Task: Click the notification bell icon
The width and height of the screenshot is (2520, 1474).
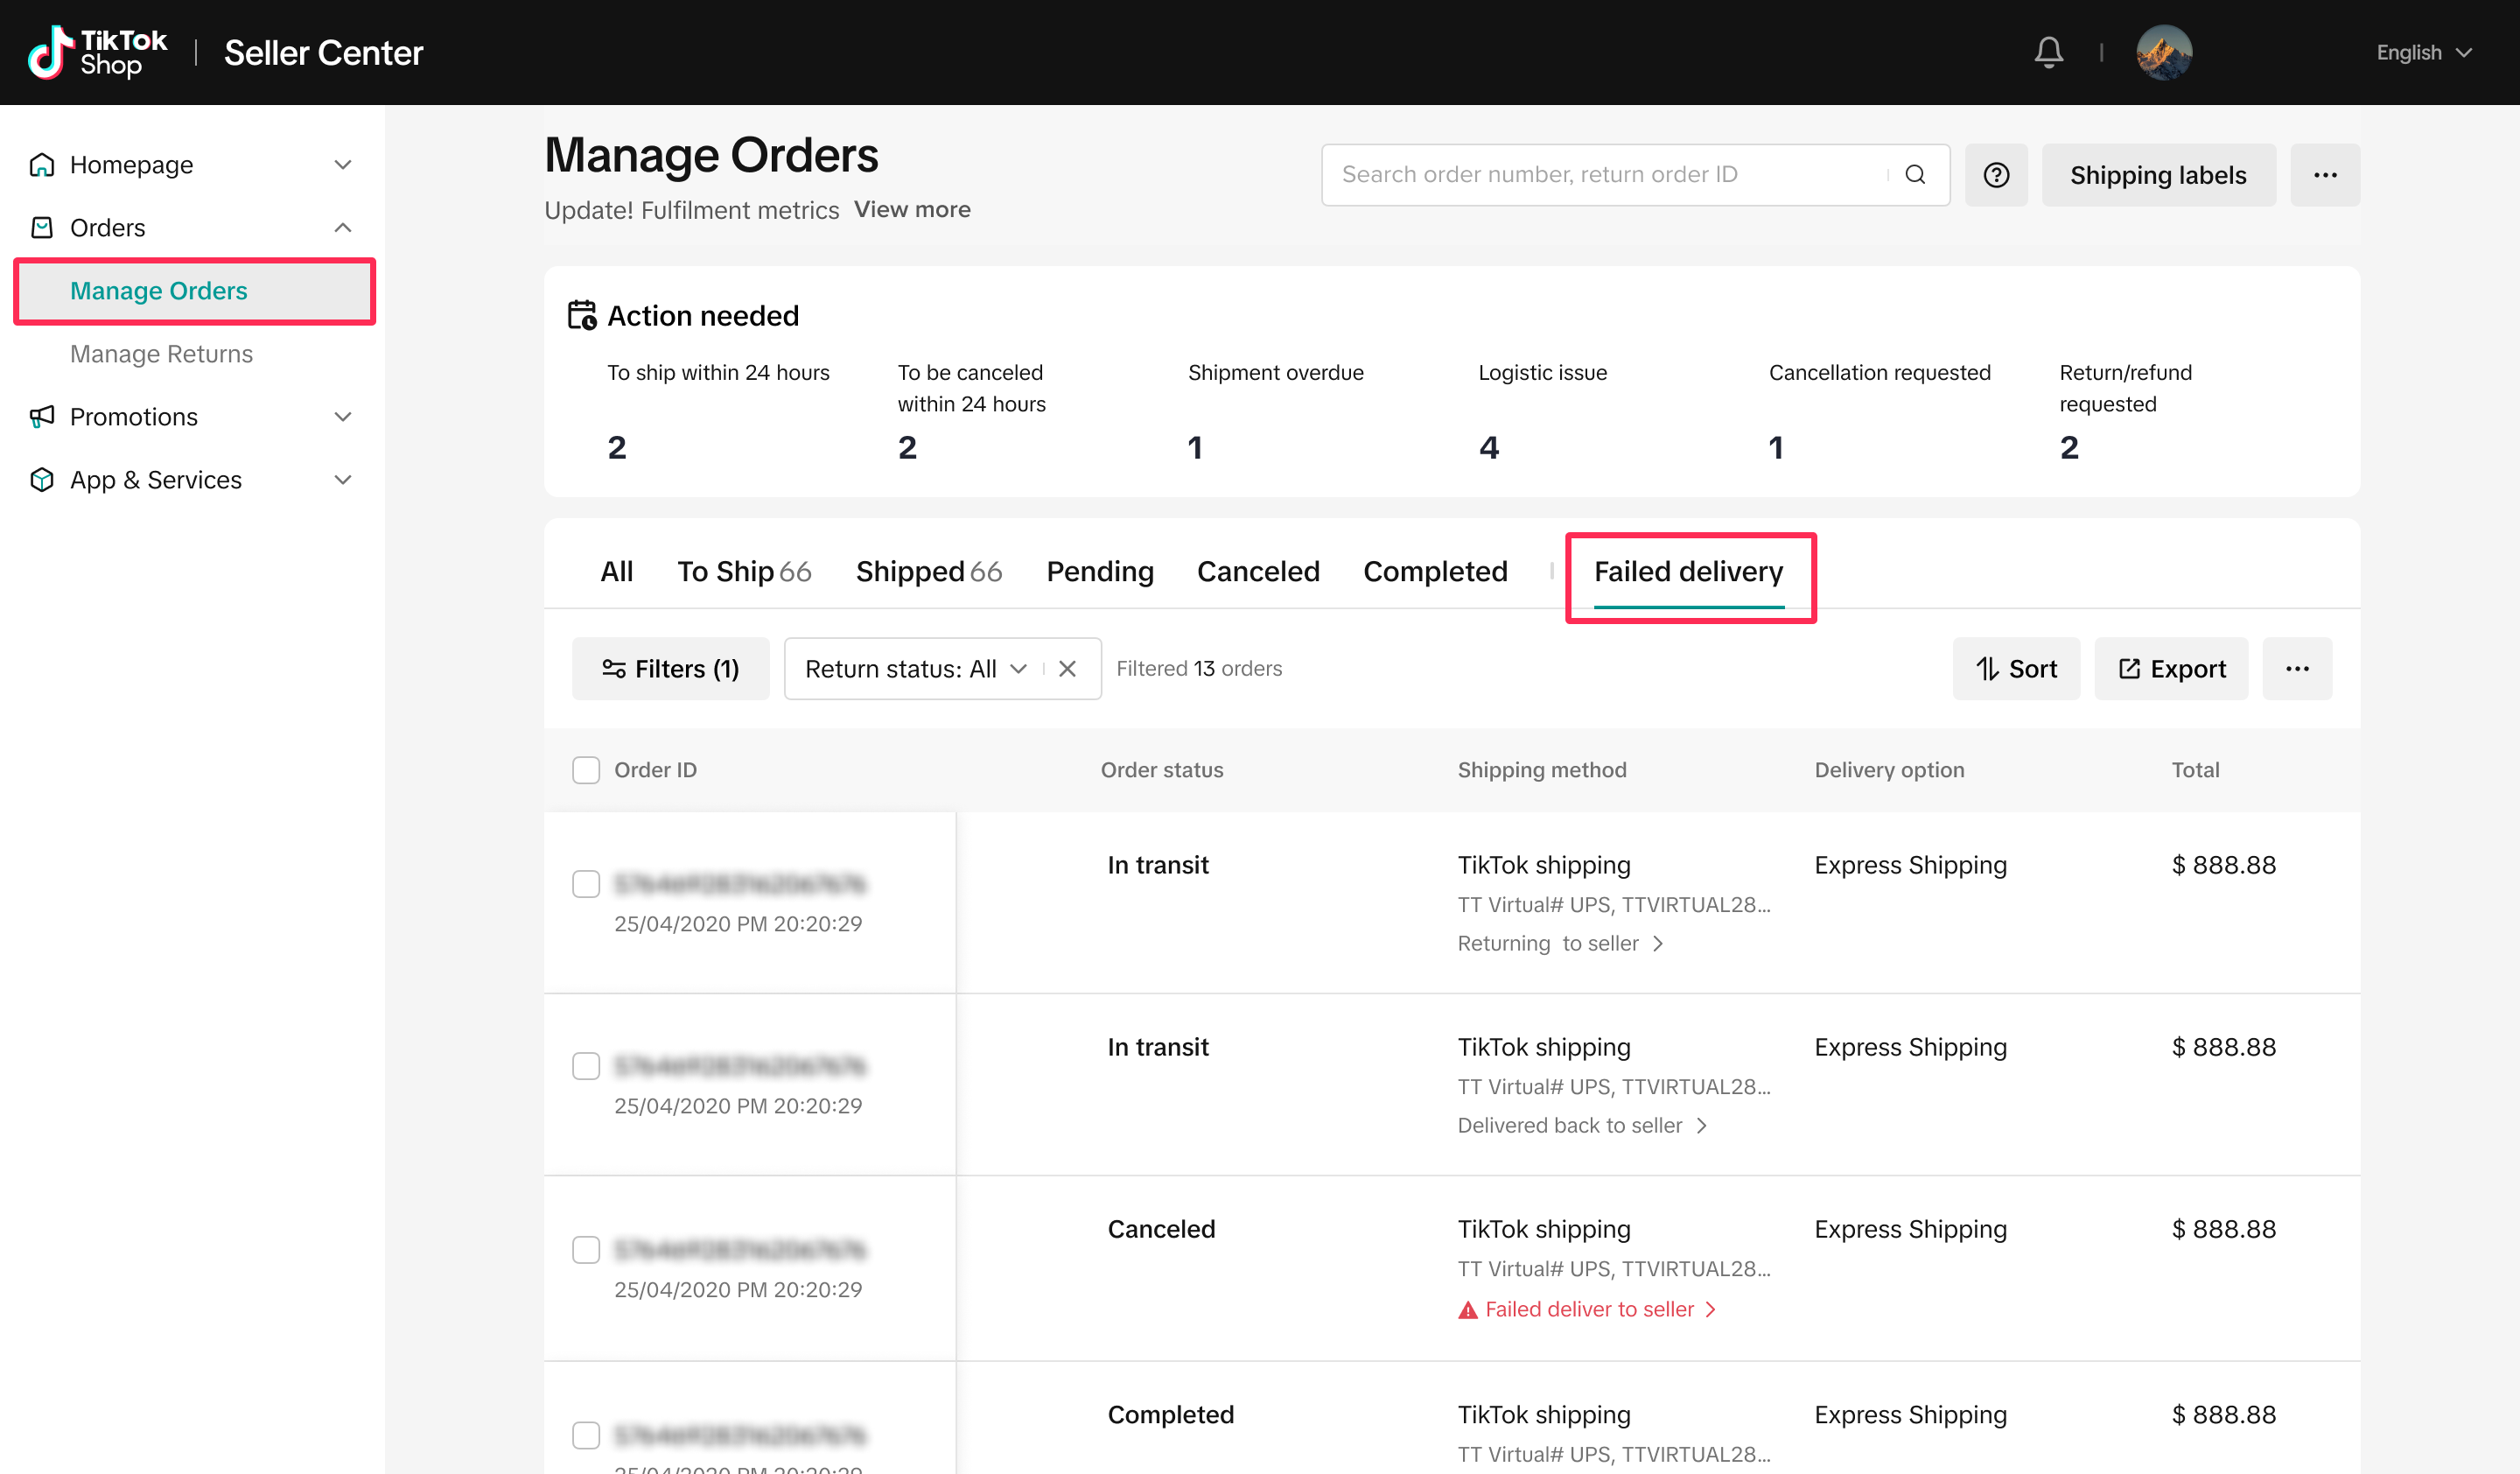Action: point(2048,52)
